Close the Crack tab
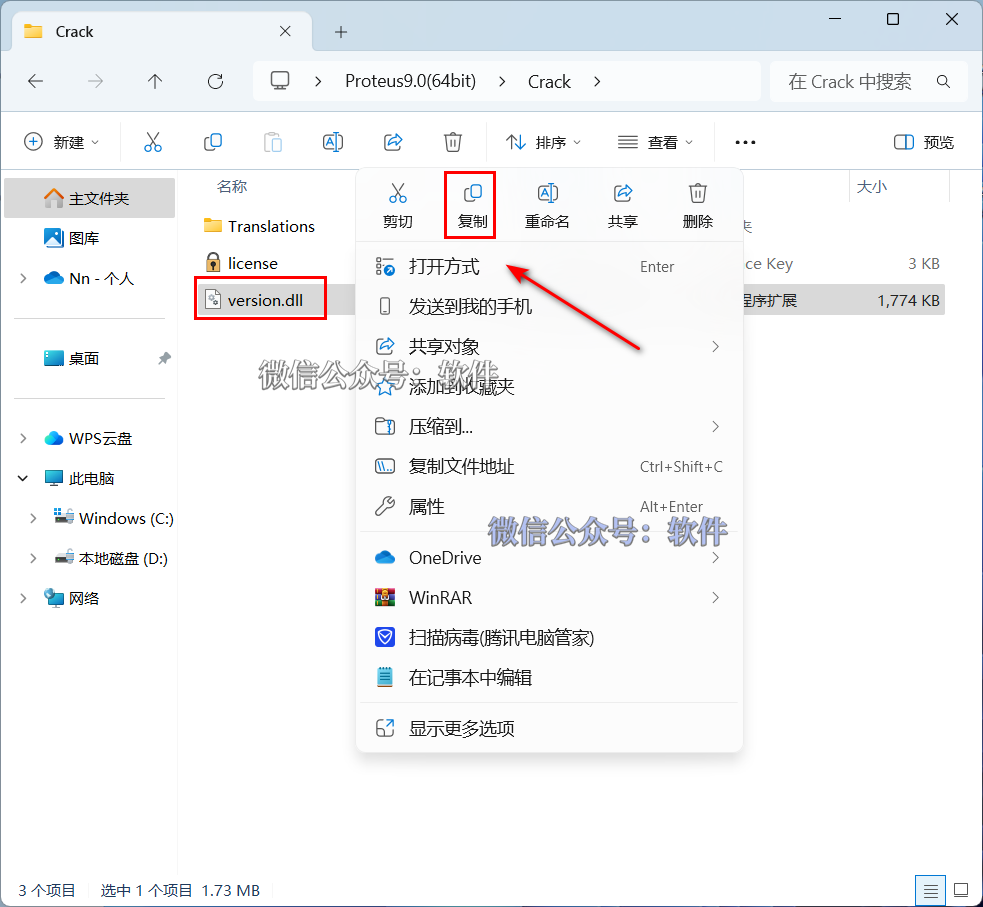Viewport: 983px width, 907px height. (x=285, y=31)
